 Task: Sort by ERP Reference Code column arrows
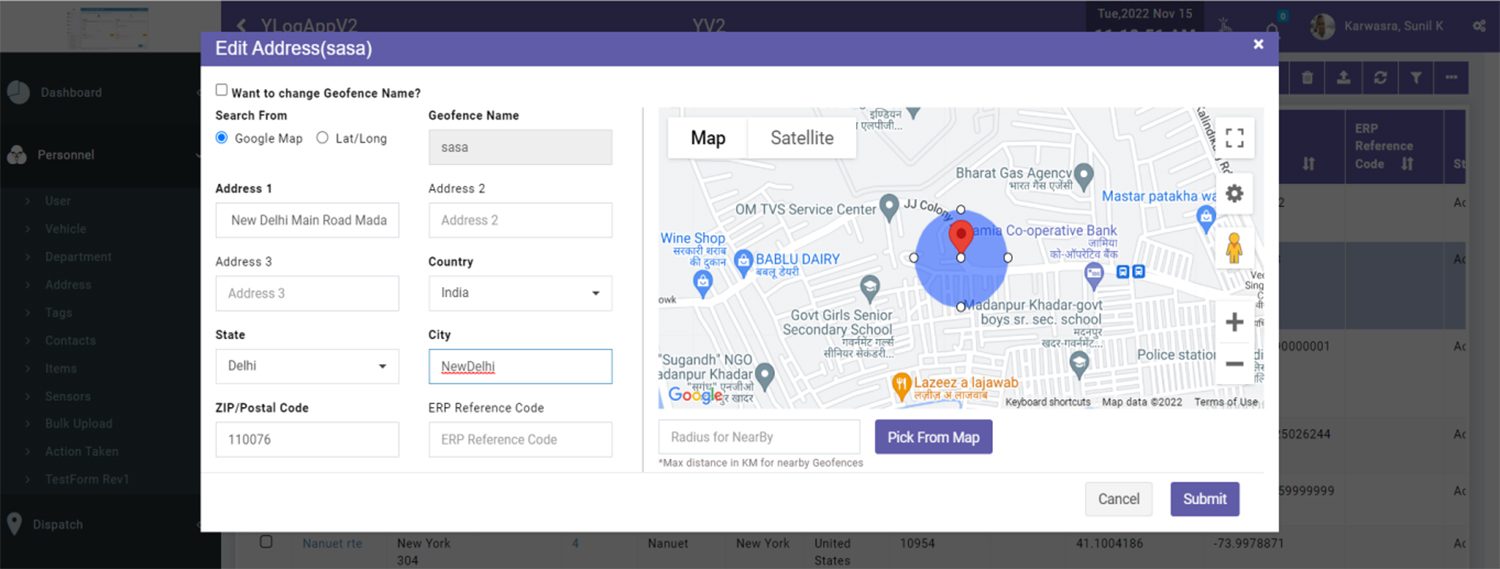(1407, 164)
